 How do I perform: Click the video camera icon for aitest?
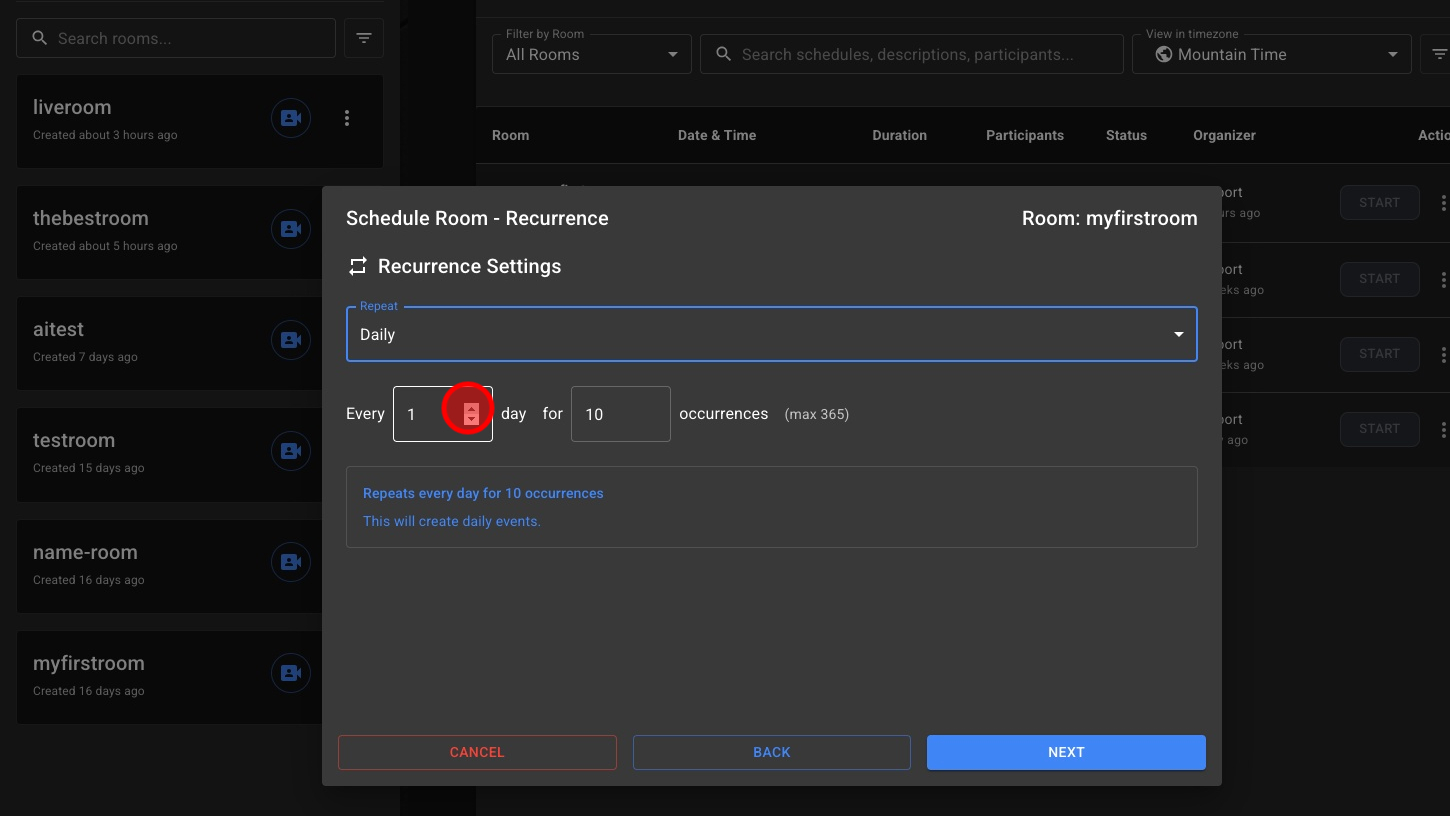pyautogui.click(x=291, y=340)
